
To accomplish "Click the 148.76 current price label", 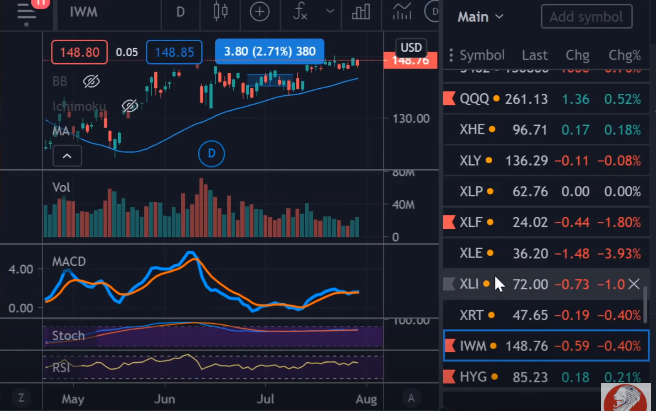I will [x=410, y=61].
